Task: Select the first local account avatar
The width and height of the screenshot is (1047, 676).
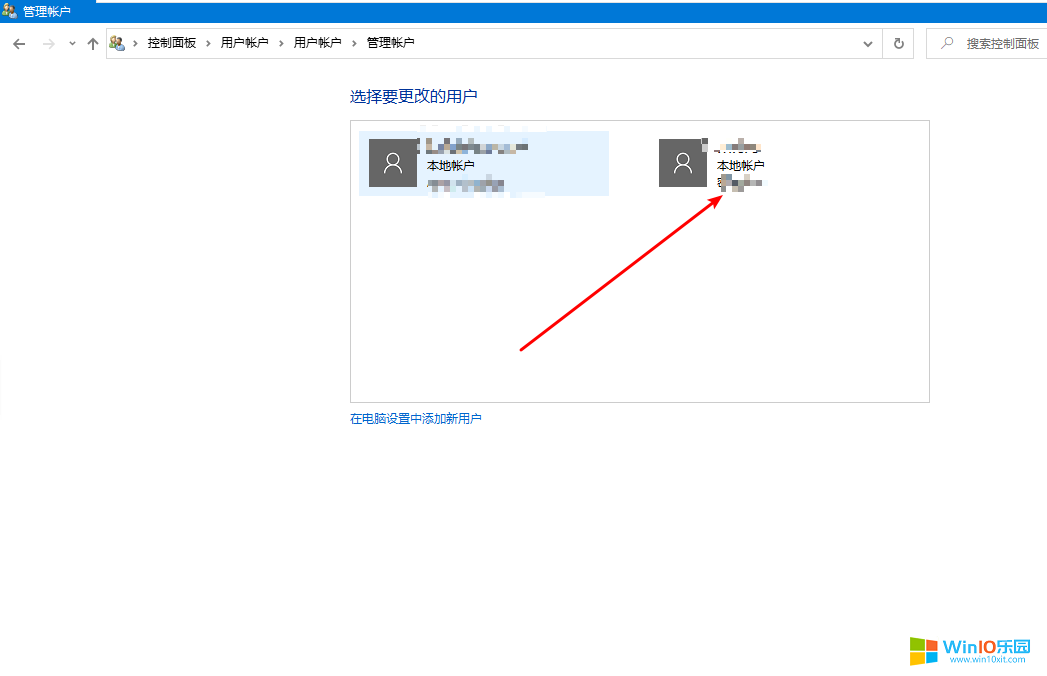Action: [393, 163]
